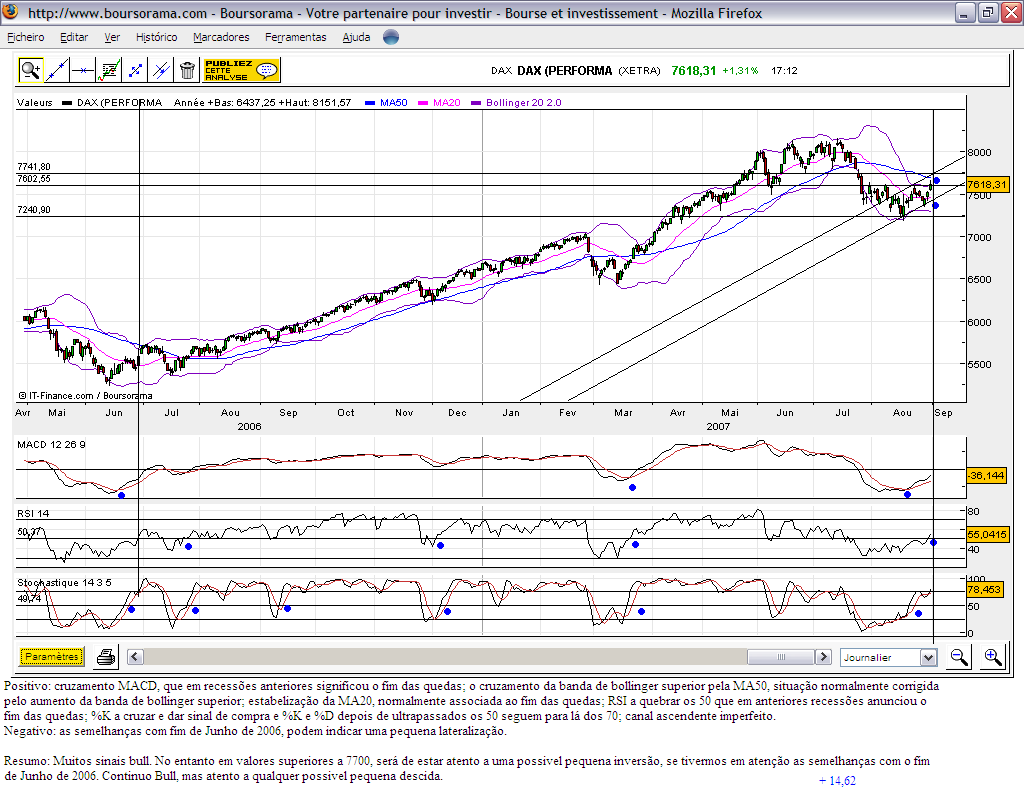Click the RSI 14 label
Image resolution: width=1024 pixels, height=800 pixels.
(x=33, y=513)
